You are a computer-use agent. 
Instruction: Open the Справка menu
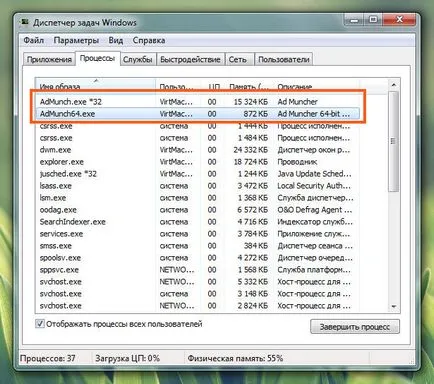tap(149, 41)
